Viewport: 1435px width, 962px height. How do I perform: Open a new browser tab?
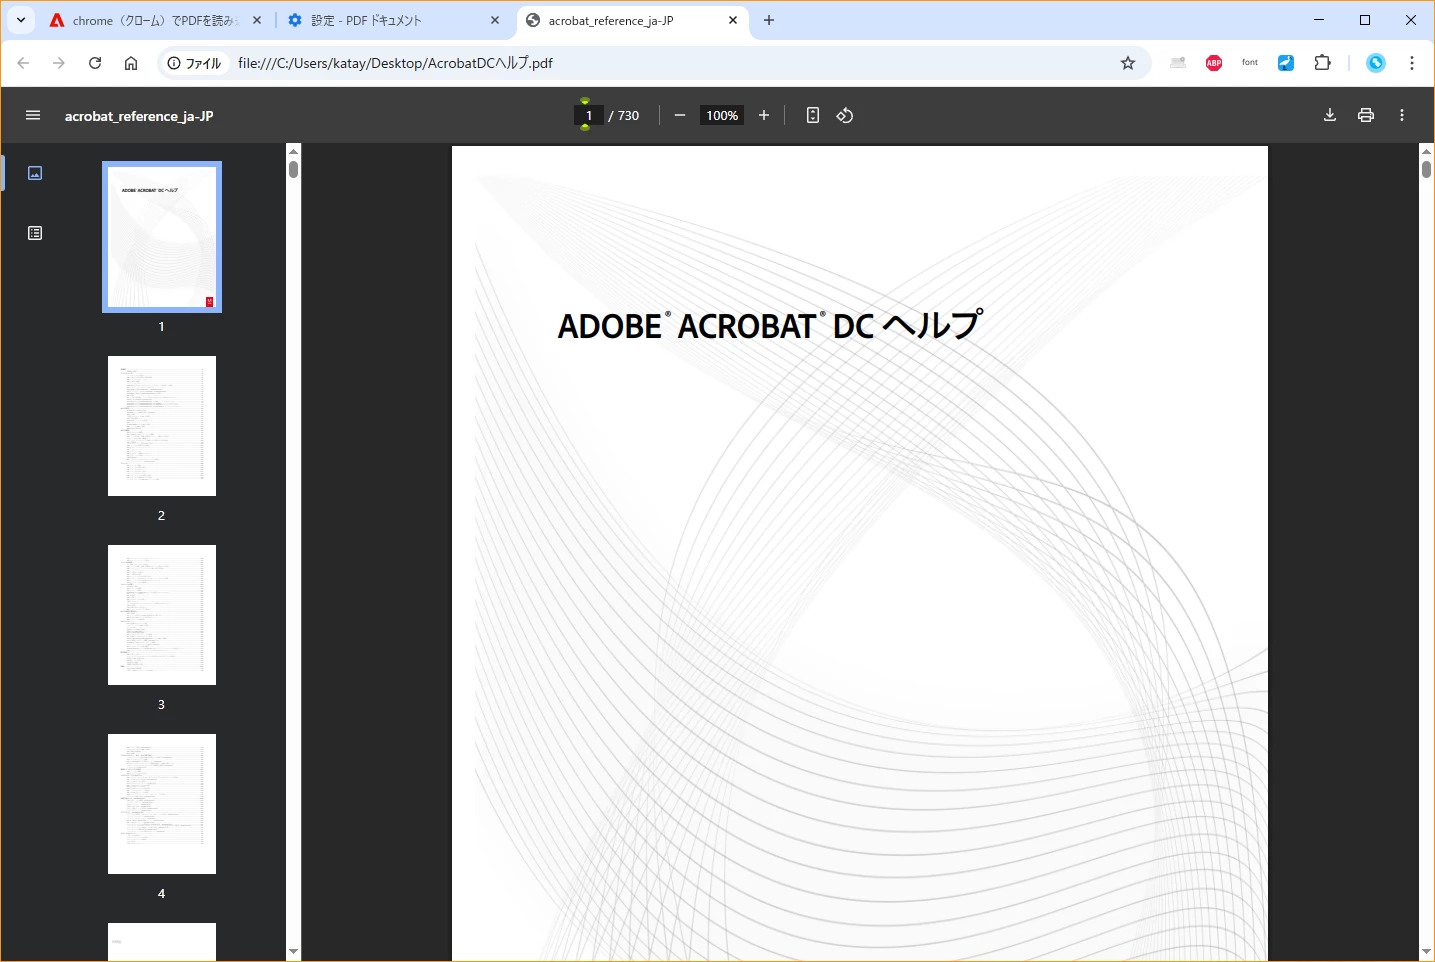769,20
